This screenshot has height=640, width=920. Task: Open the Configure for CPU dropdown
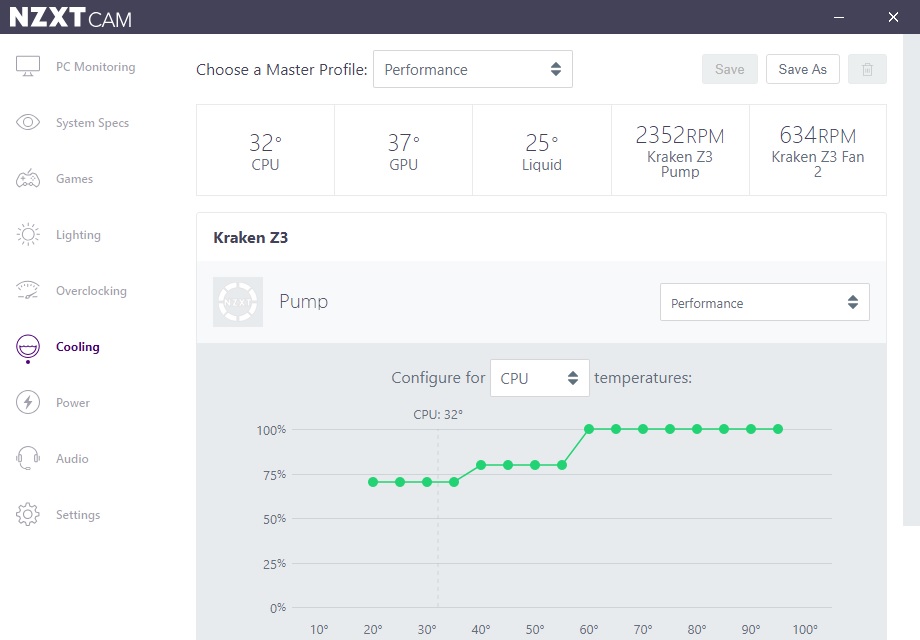[540, 378]
